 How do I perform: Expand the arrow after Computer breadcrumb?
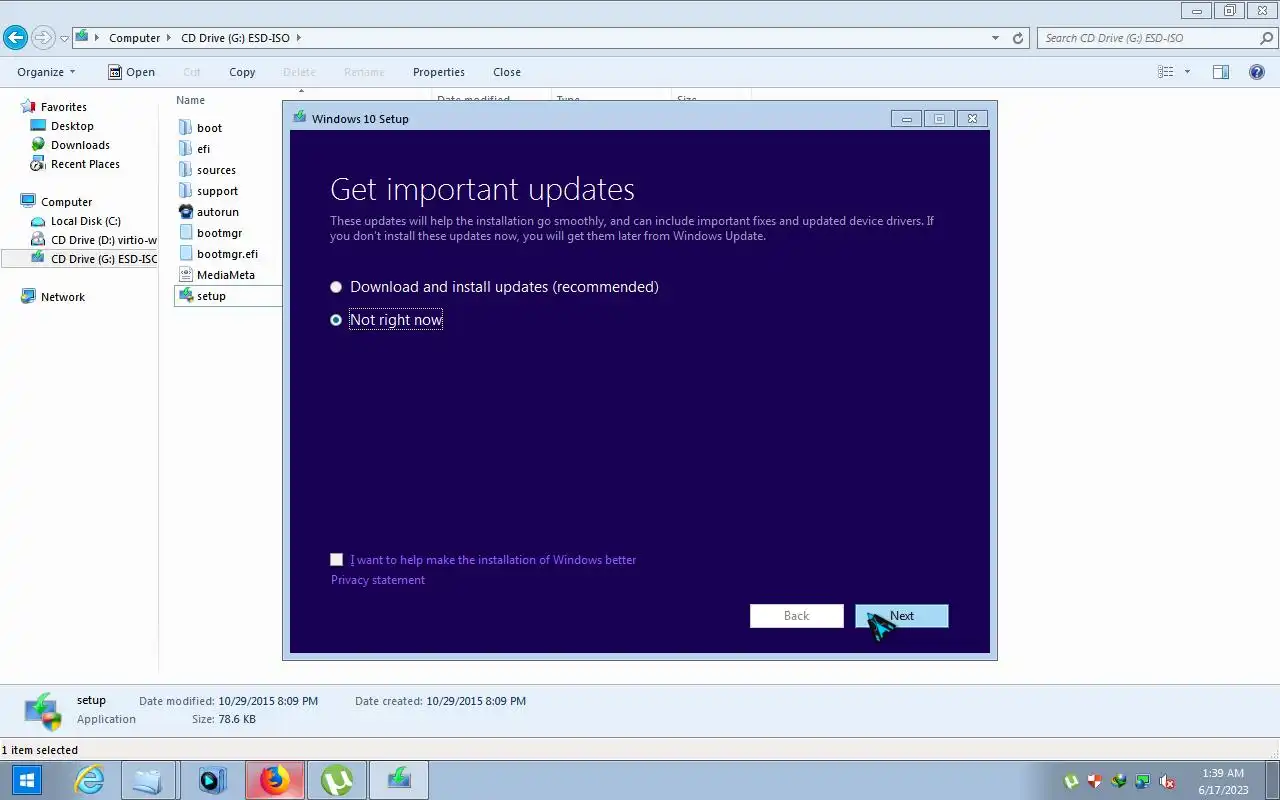(169, 38)
